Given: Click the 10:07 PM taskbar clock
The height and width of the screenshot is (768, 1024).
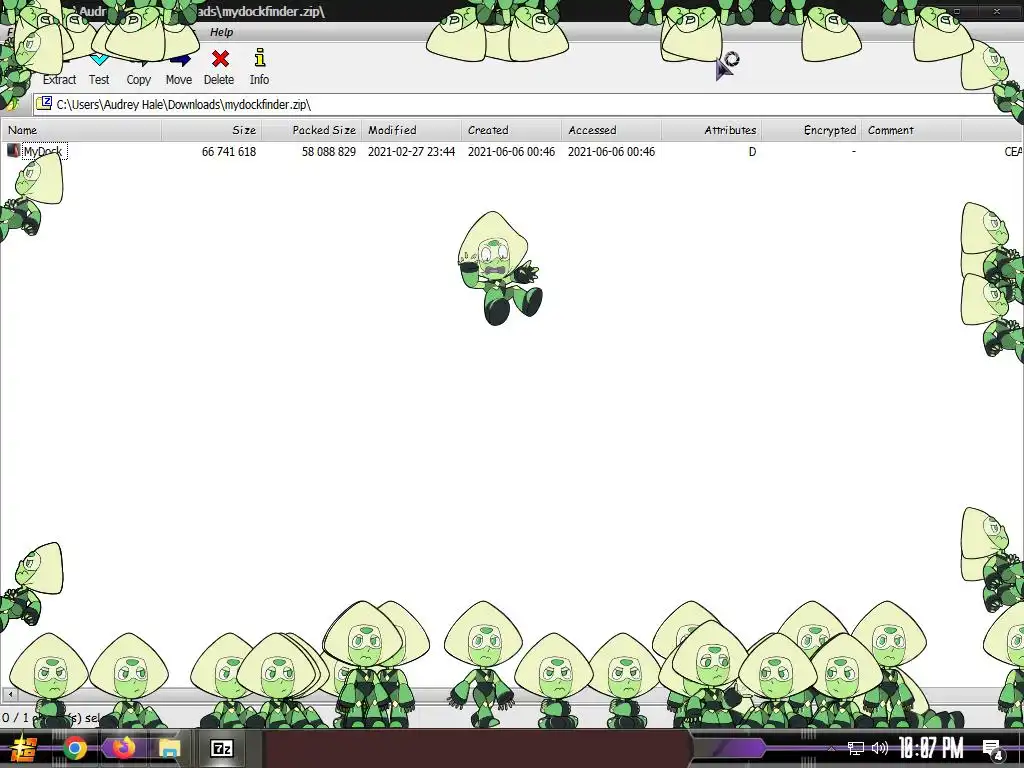Looking at the screenshot, I should click(x=931, y=748).
